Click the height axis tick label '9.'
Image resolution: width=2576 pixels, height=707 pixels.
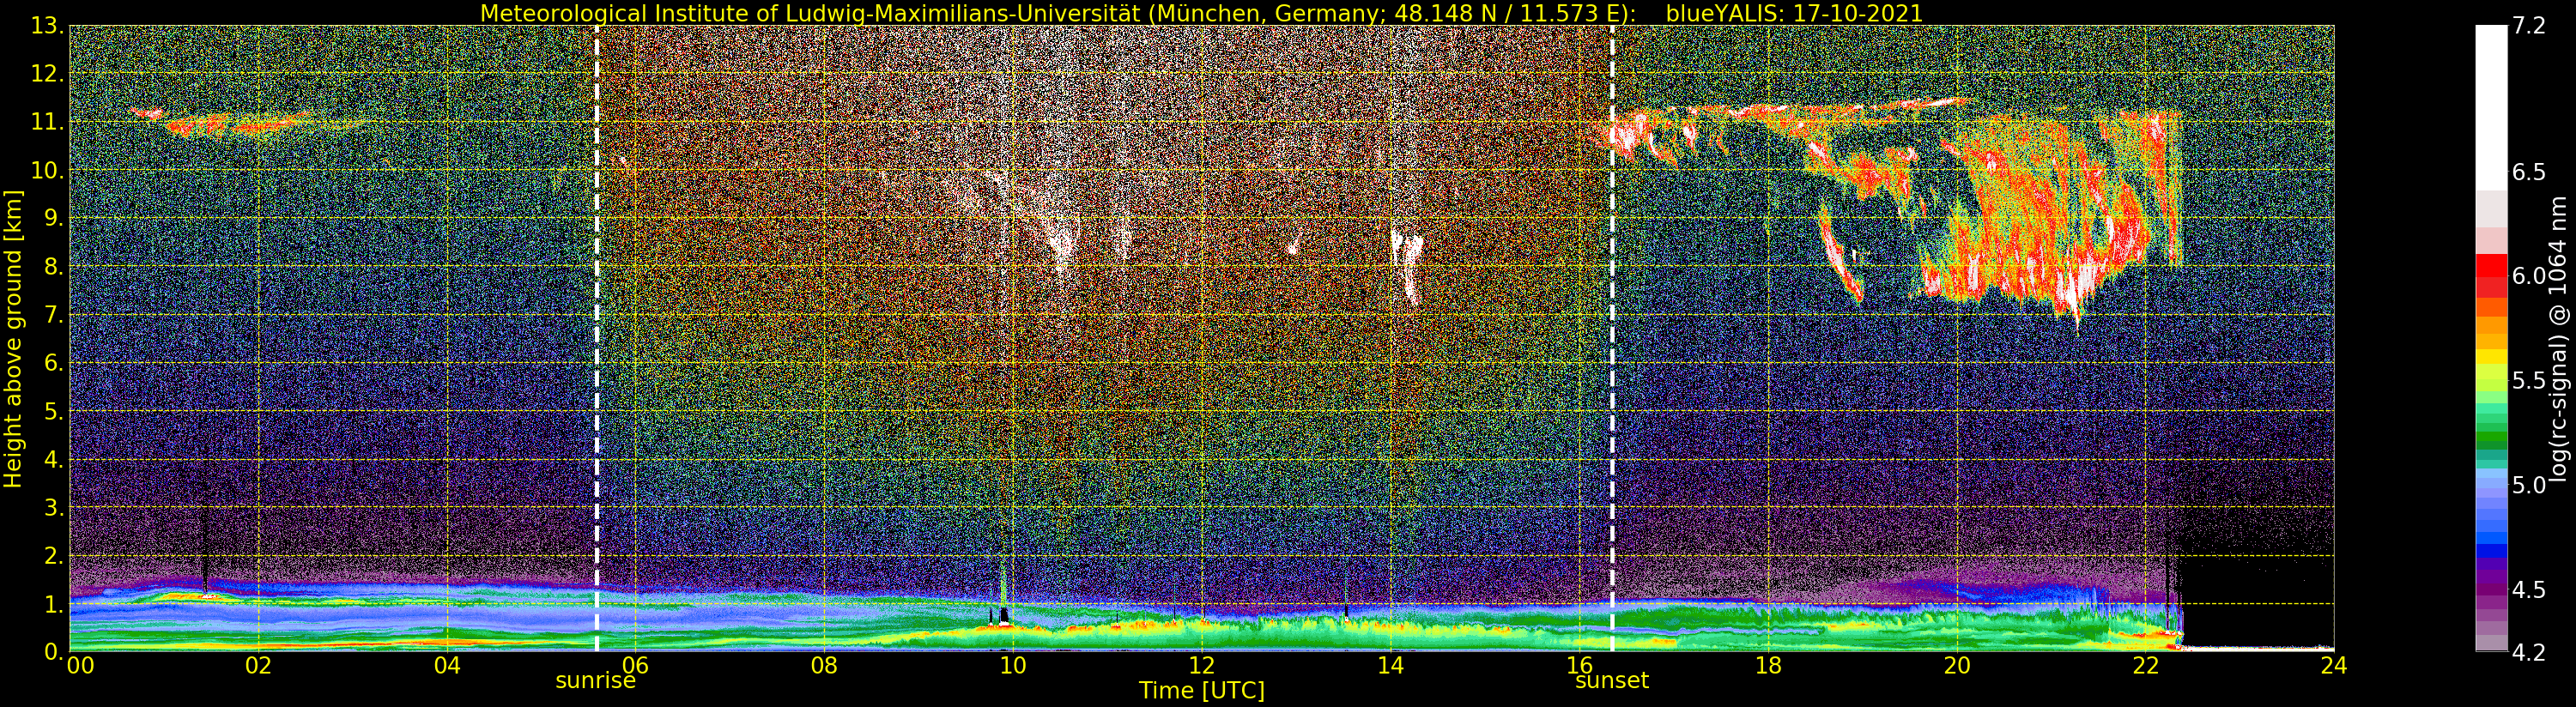point(53,218)
